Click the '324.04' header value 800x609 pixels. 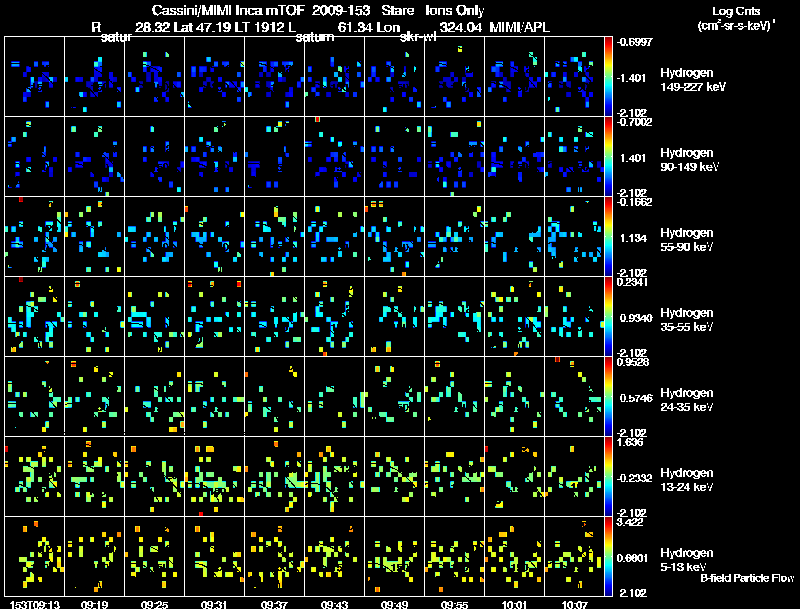point(461,27)
